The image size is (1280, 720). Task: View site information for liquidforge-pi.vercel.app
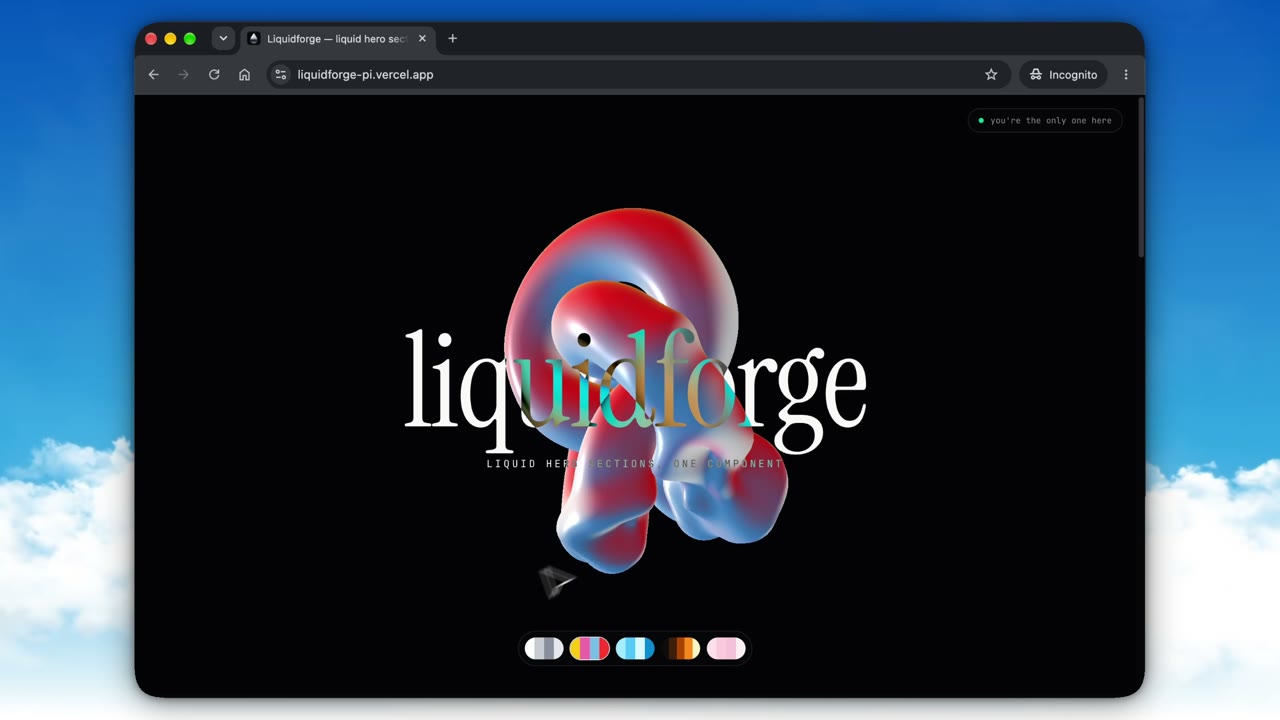tap(281, 74)
